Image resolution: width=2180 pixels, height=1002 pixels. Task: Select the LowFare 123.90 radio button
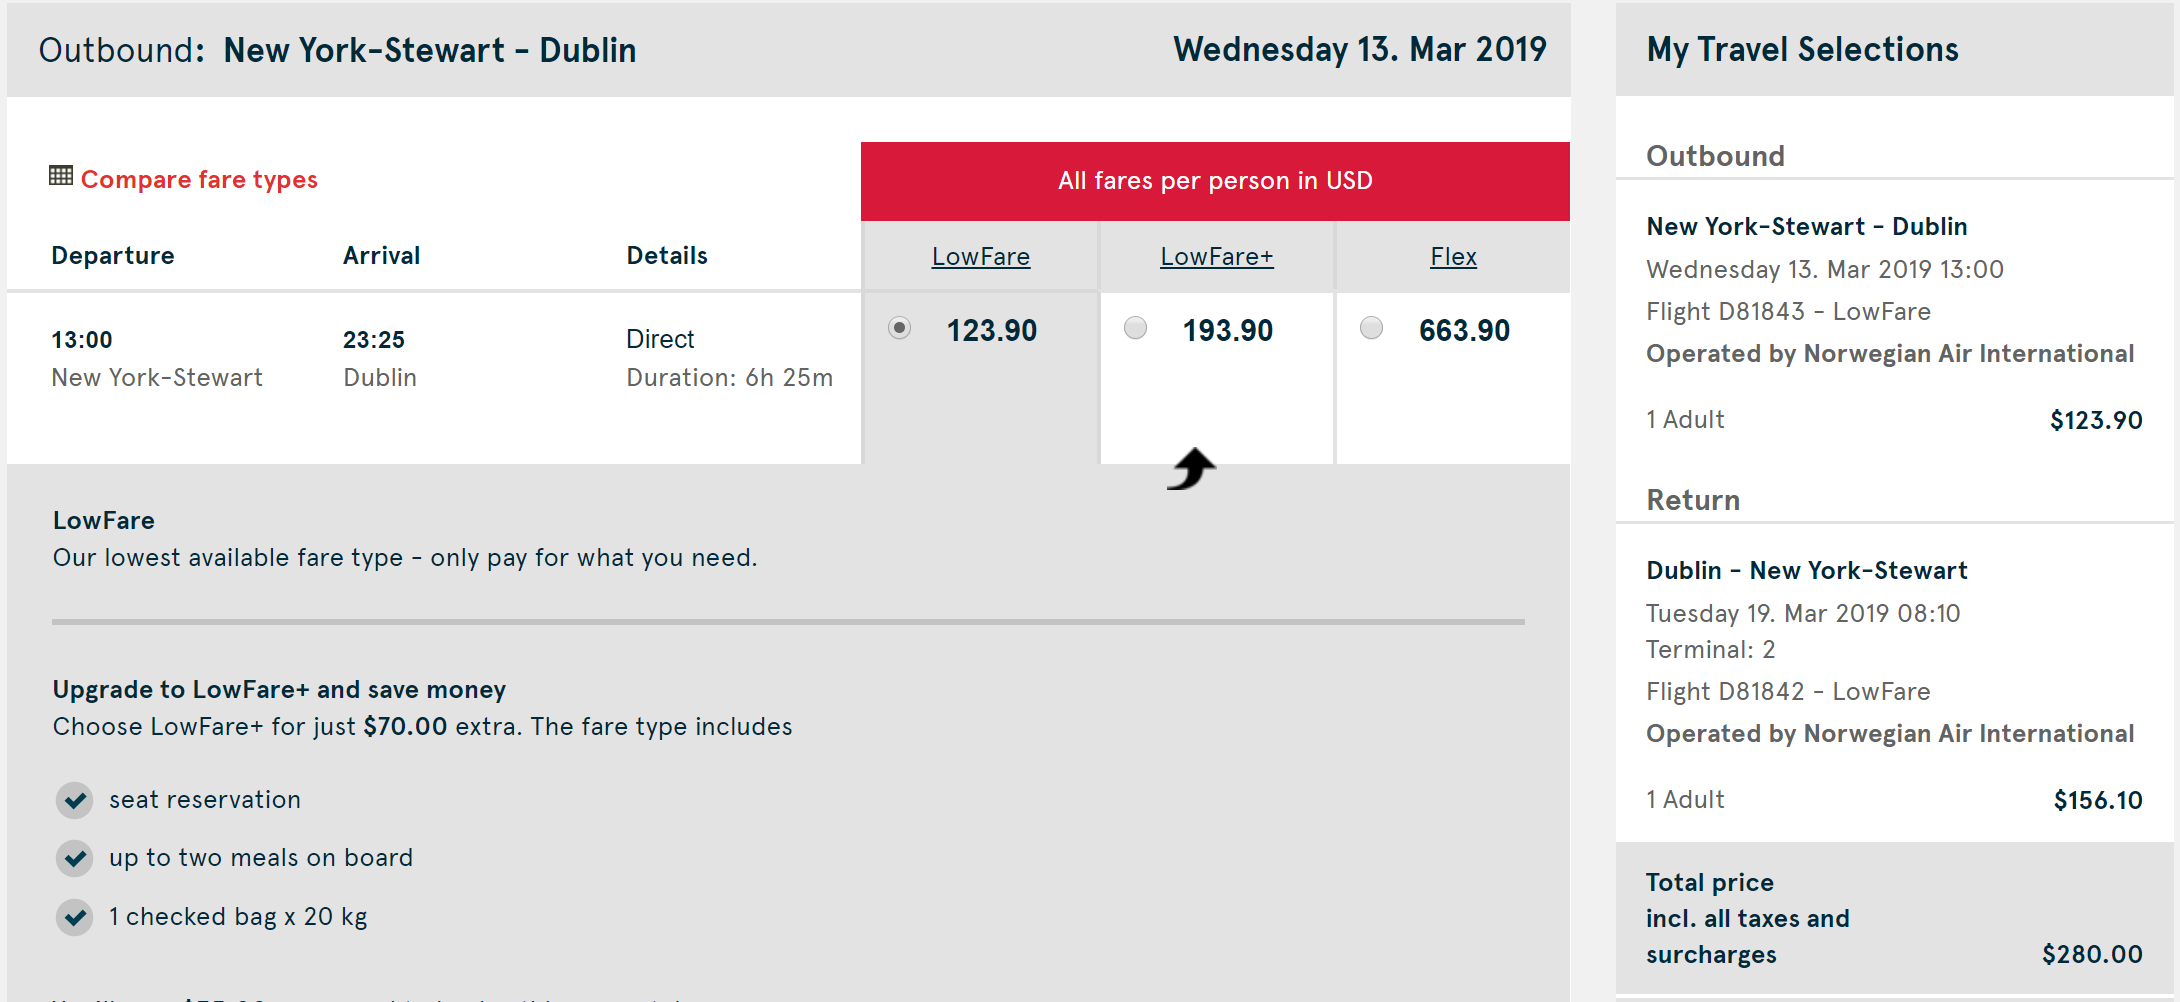click(x=900, y=328)
